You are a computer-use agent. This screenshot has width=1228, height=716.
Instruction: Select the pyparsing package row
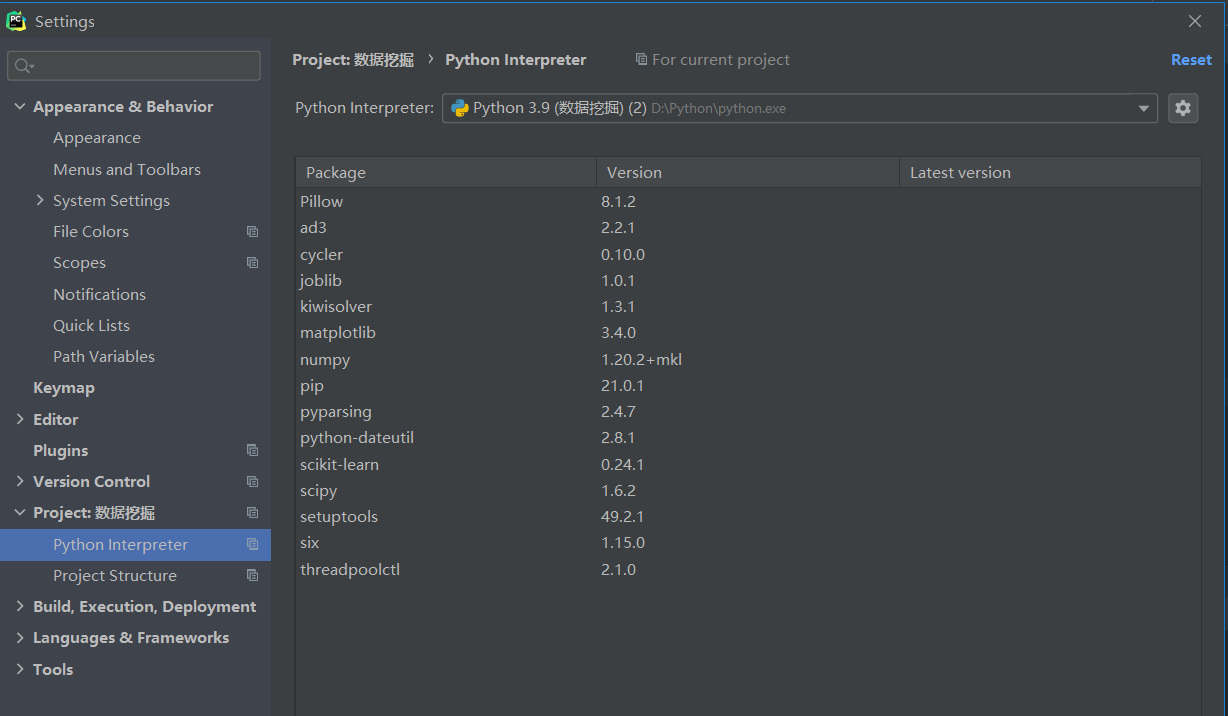pos(748,411)
